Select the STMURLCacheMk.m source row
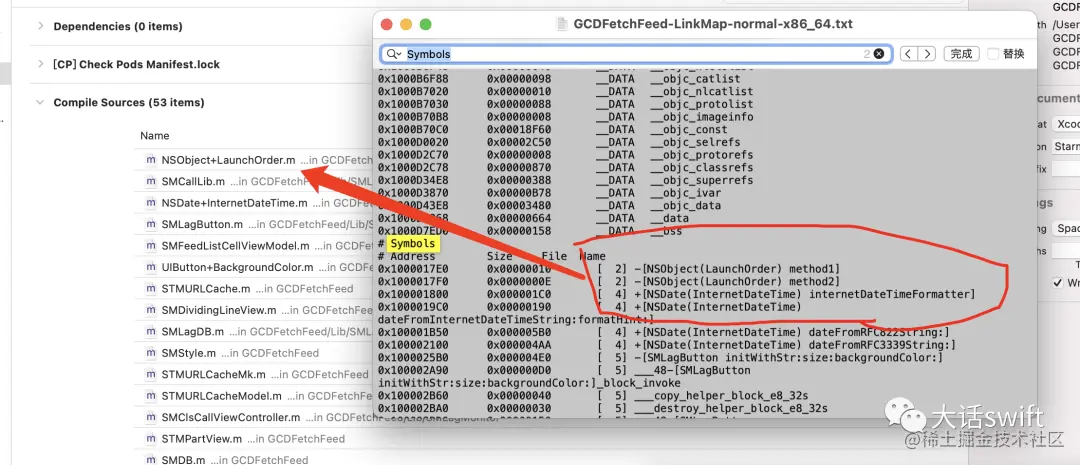The height and width of the screenshot is (465, 1080). point(253,374)
